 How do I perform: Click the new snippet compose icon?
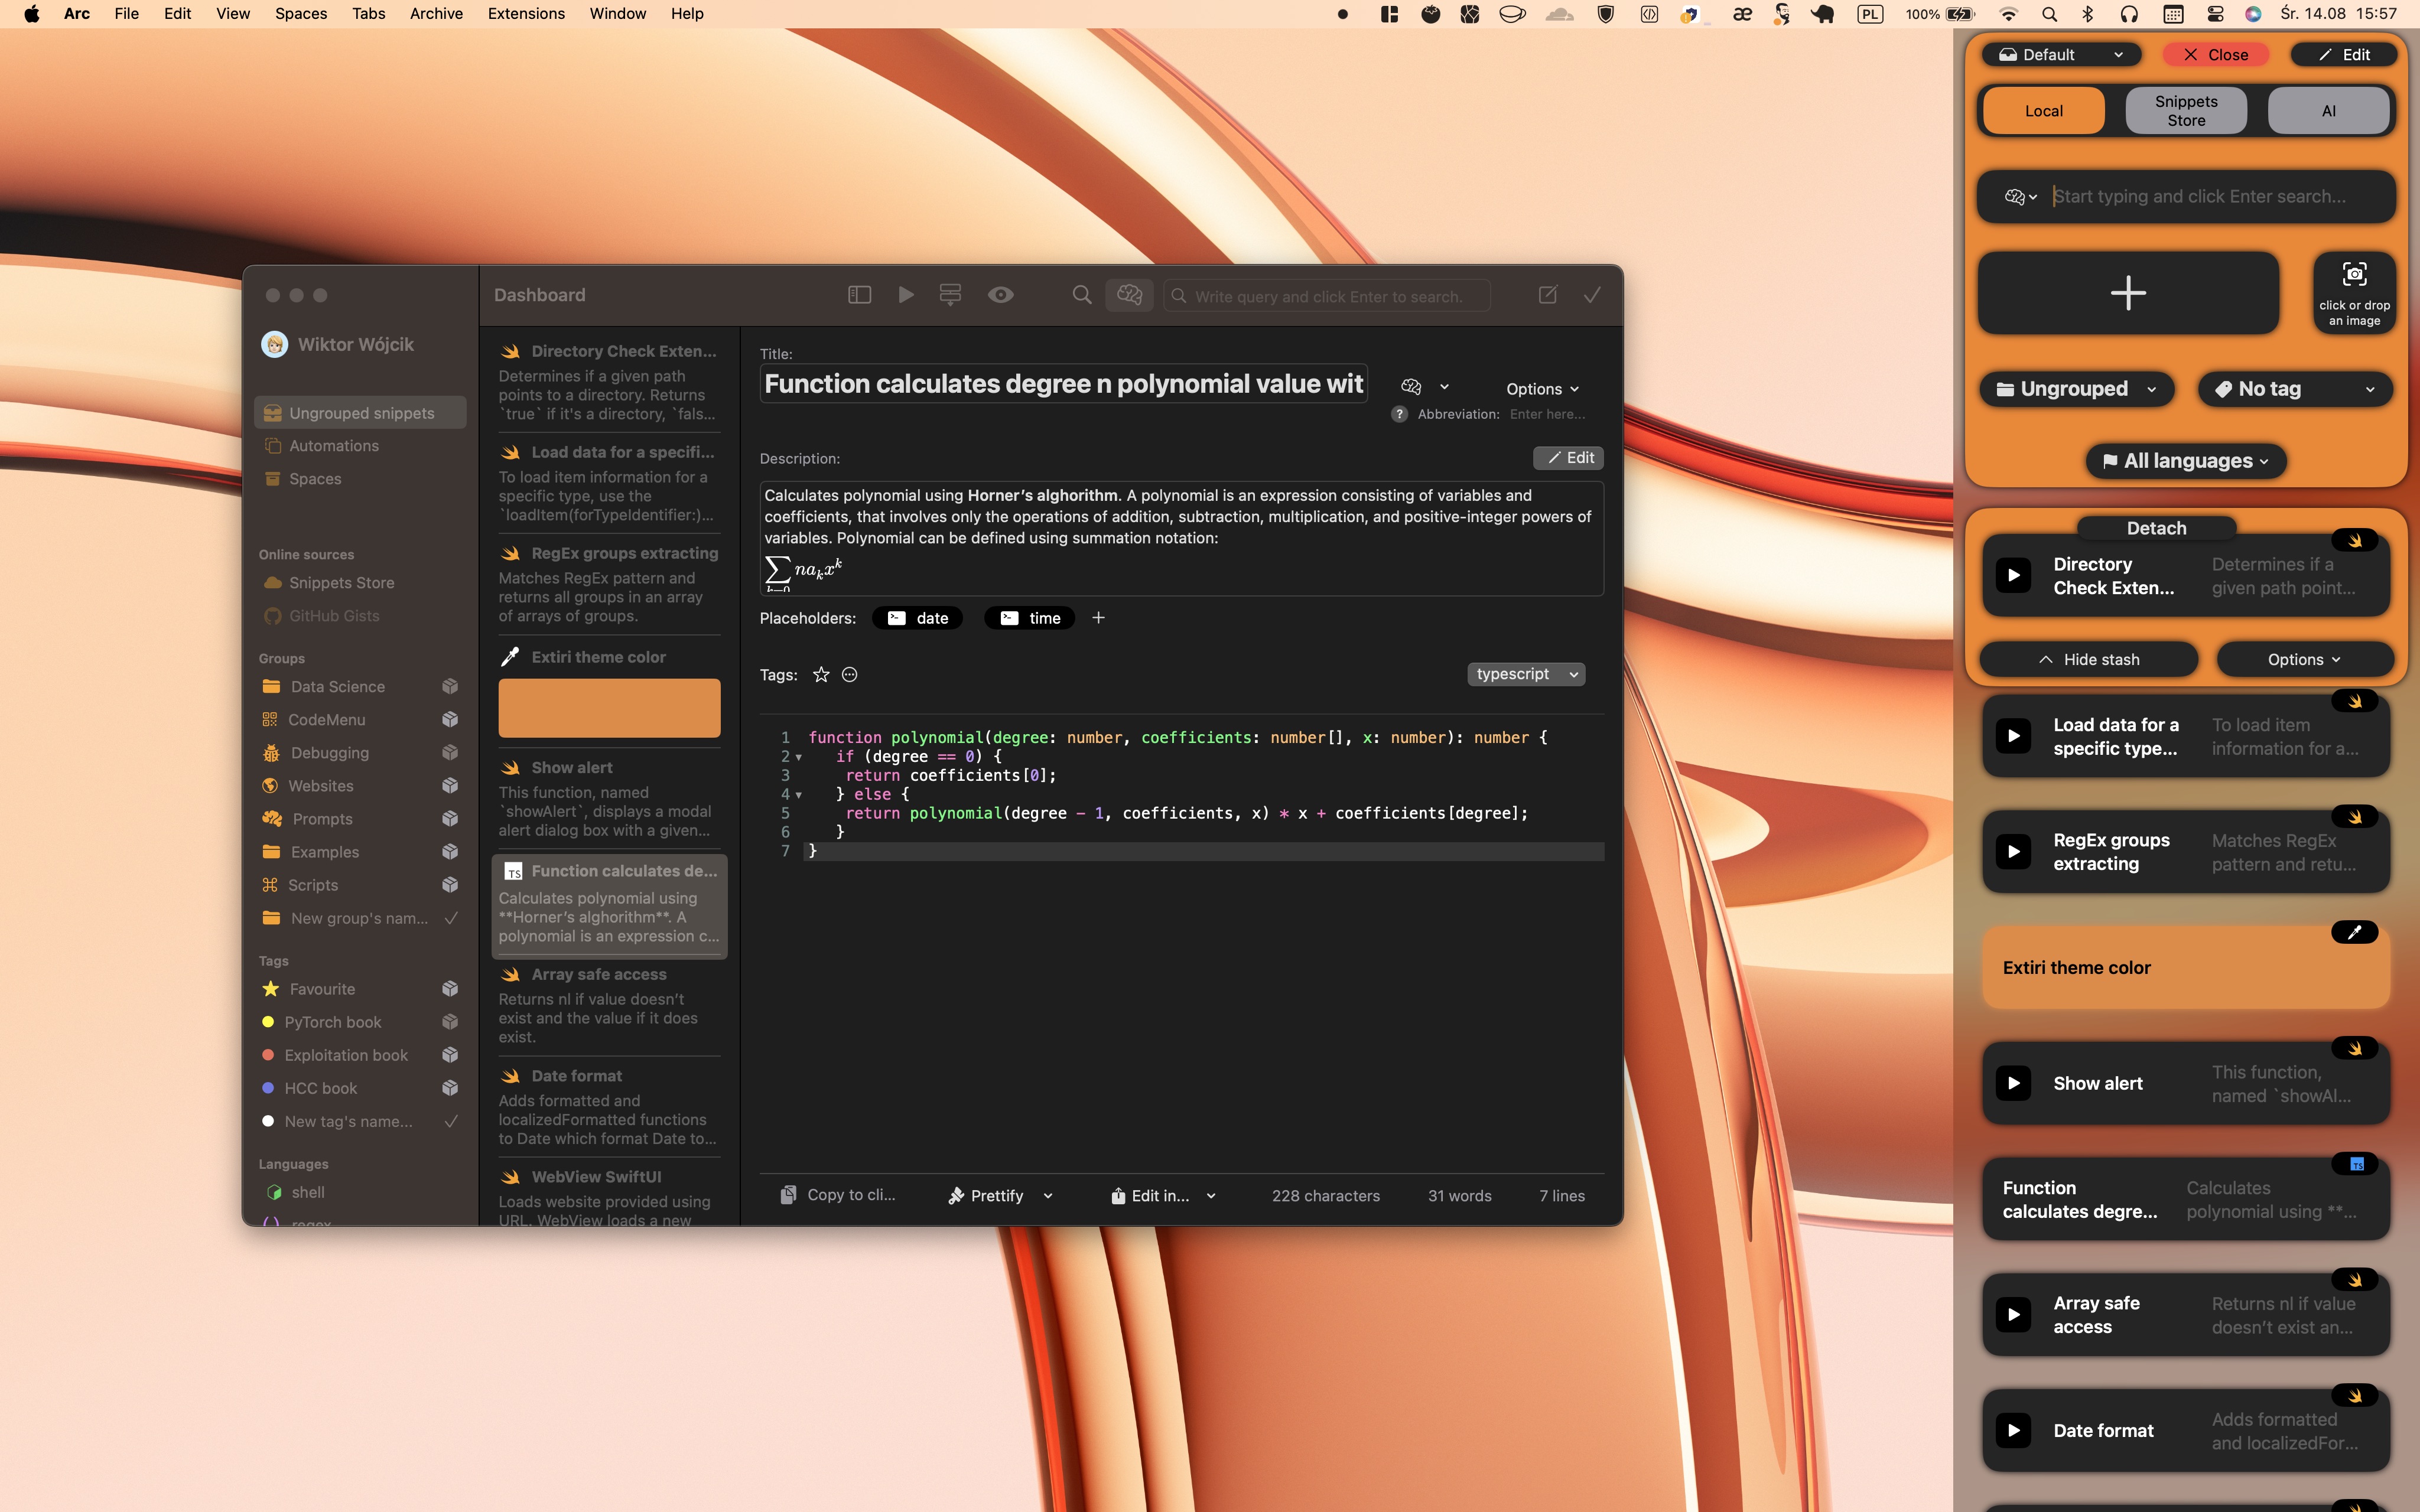click(x=1547, y=295)
